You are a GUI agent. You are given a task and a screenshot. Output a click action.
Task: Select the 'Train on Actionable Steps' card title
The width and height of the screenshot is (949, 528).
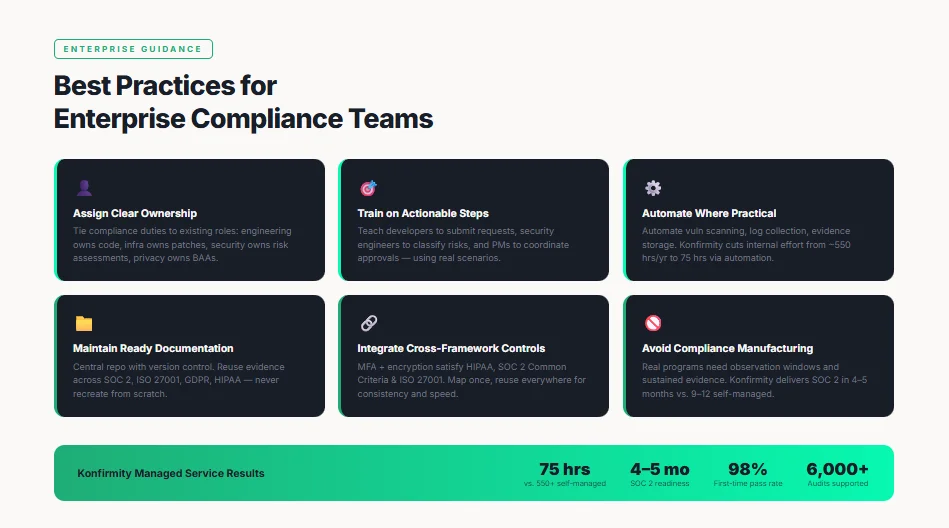pyautogui.click(x=422, y=213)
